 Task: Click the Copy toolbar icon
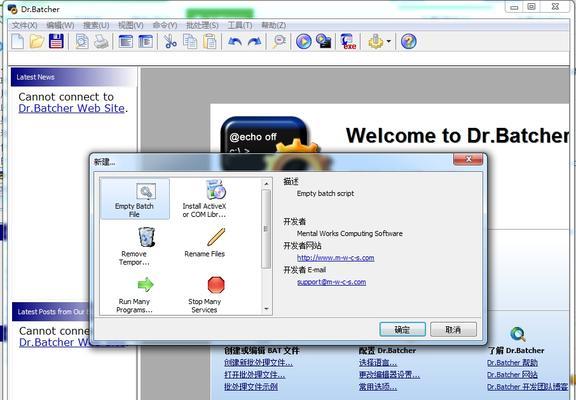click(x=190, y=41)
